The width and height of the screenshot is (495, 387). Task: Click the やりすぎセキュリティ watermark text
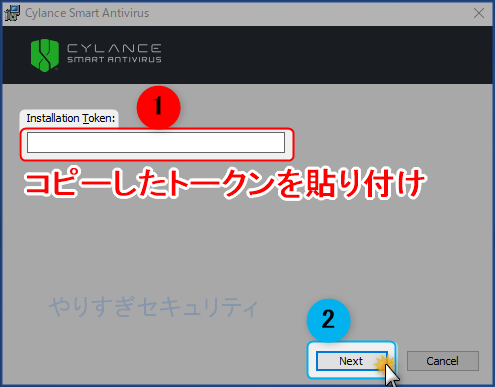click(x=154, y=307)
